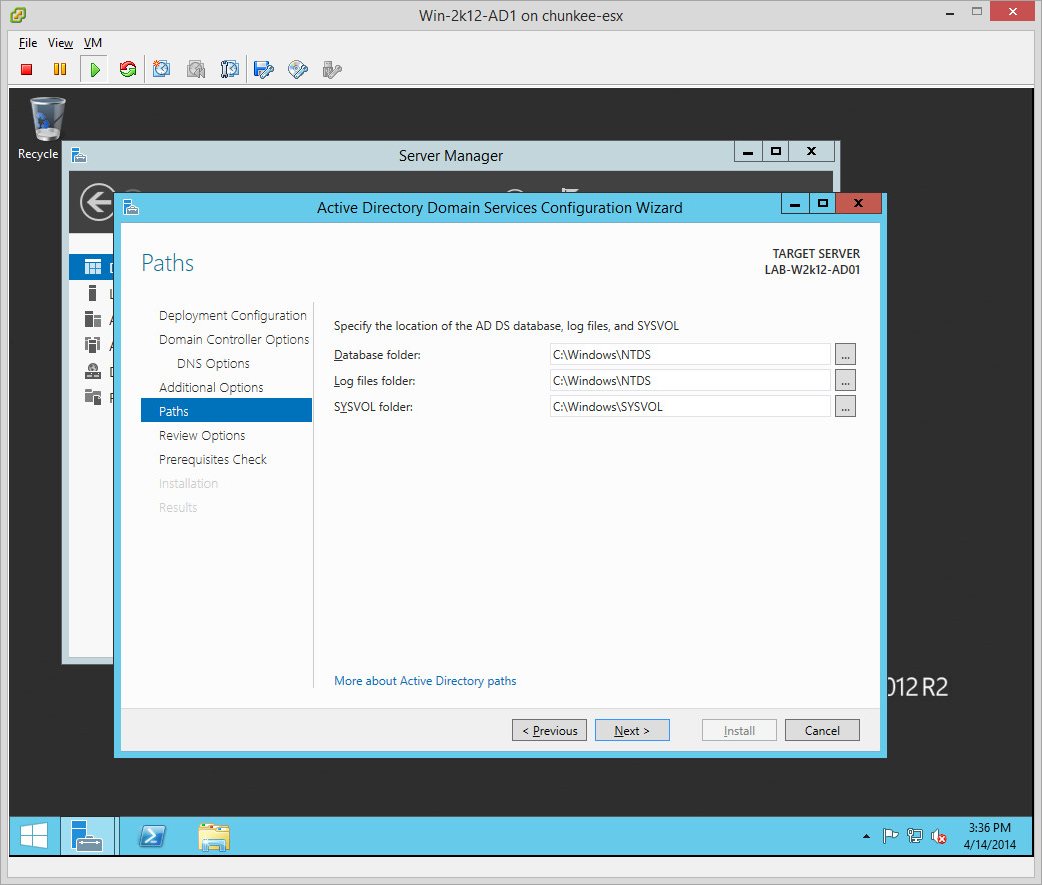1042x885 pixels.
Task: Connect floppy device toolbar icon
Action: coord(264,69)
